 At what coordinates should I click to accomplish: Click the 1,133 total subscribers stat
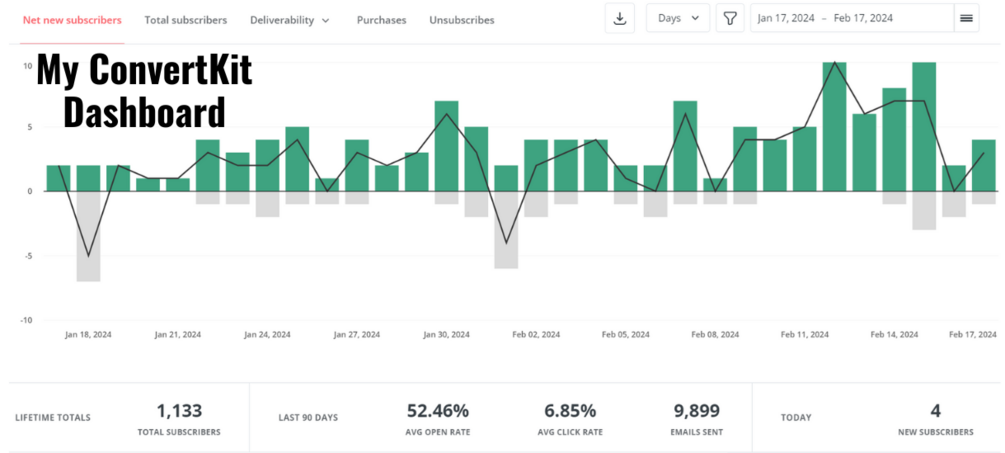179,411
